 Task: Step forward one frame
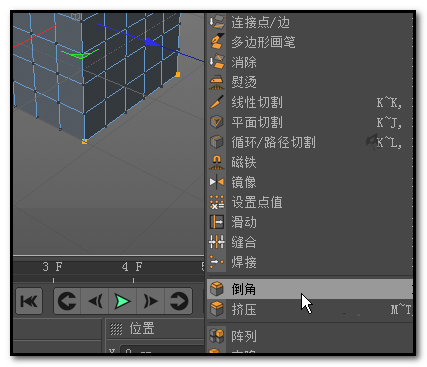(x=150, y=301)
